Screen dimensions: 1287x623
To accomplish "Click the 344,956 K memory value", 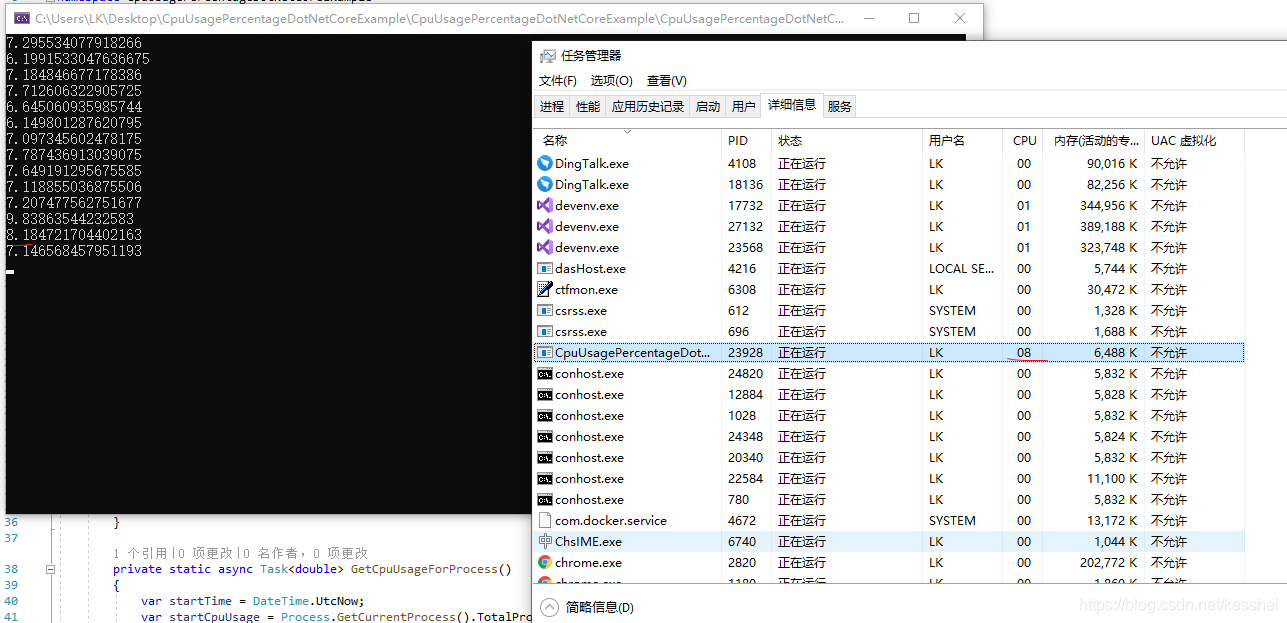I will tap(1108, 205).
